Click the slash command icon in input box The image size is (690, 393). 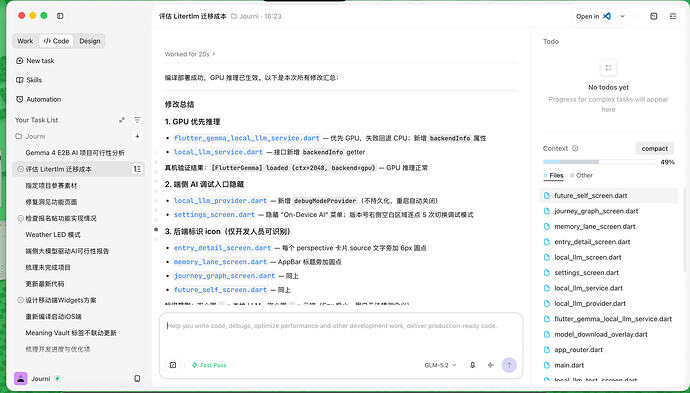coord(173,365)
